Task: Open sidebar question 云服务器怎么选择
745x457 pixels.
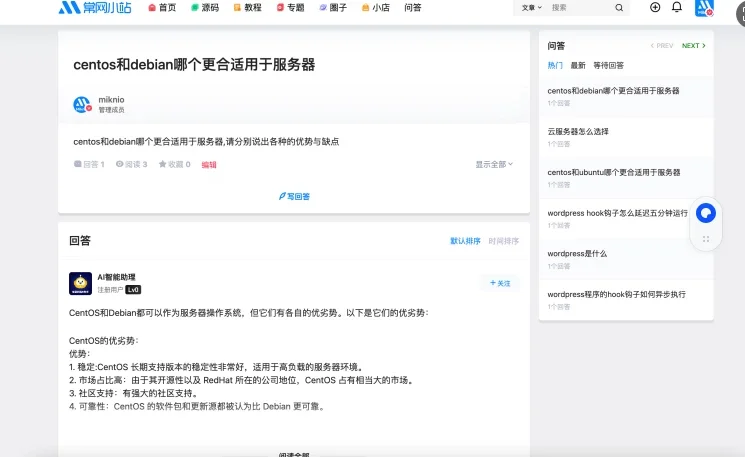Action: pos(578,132)
